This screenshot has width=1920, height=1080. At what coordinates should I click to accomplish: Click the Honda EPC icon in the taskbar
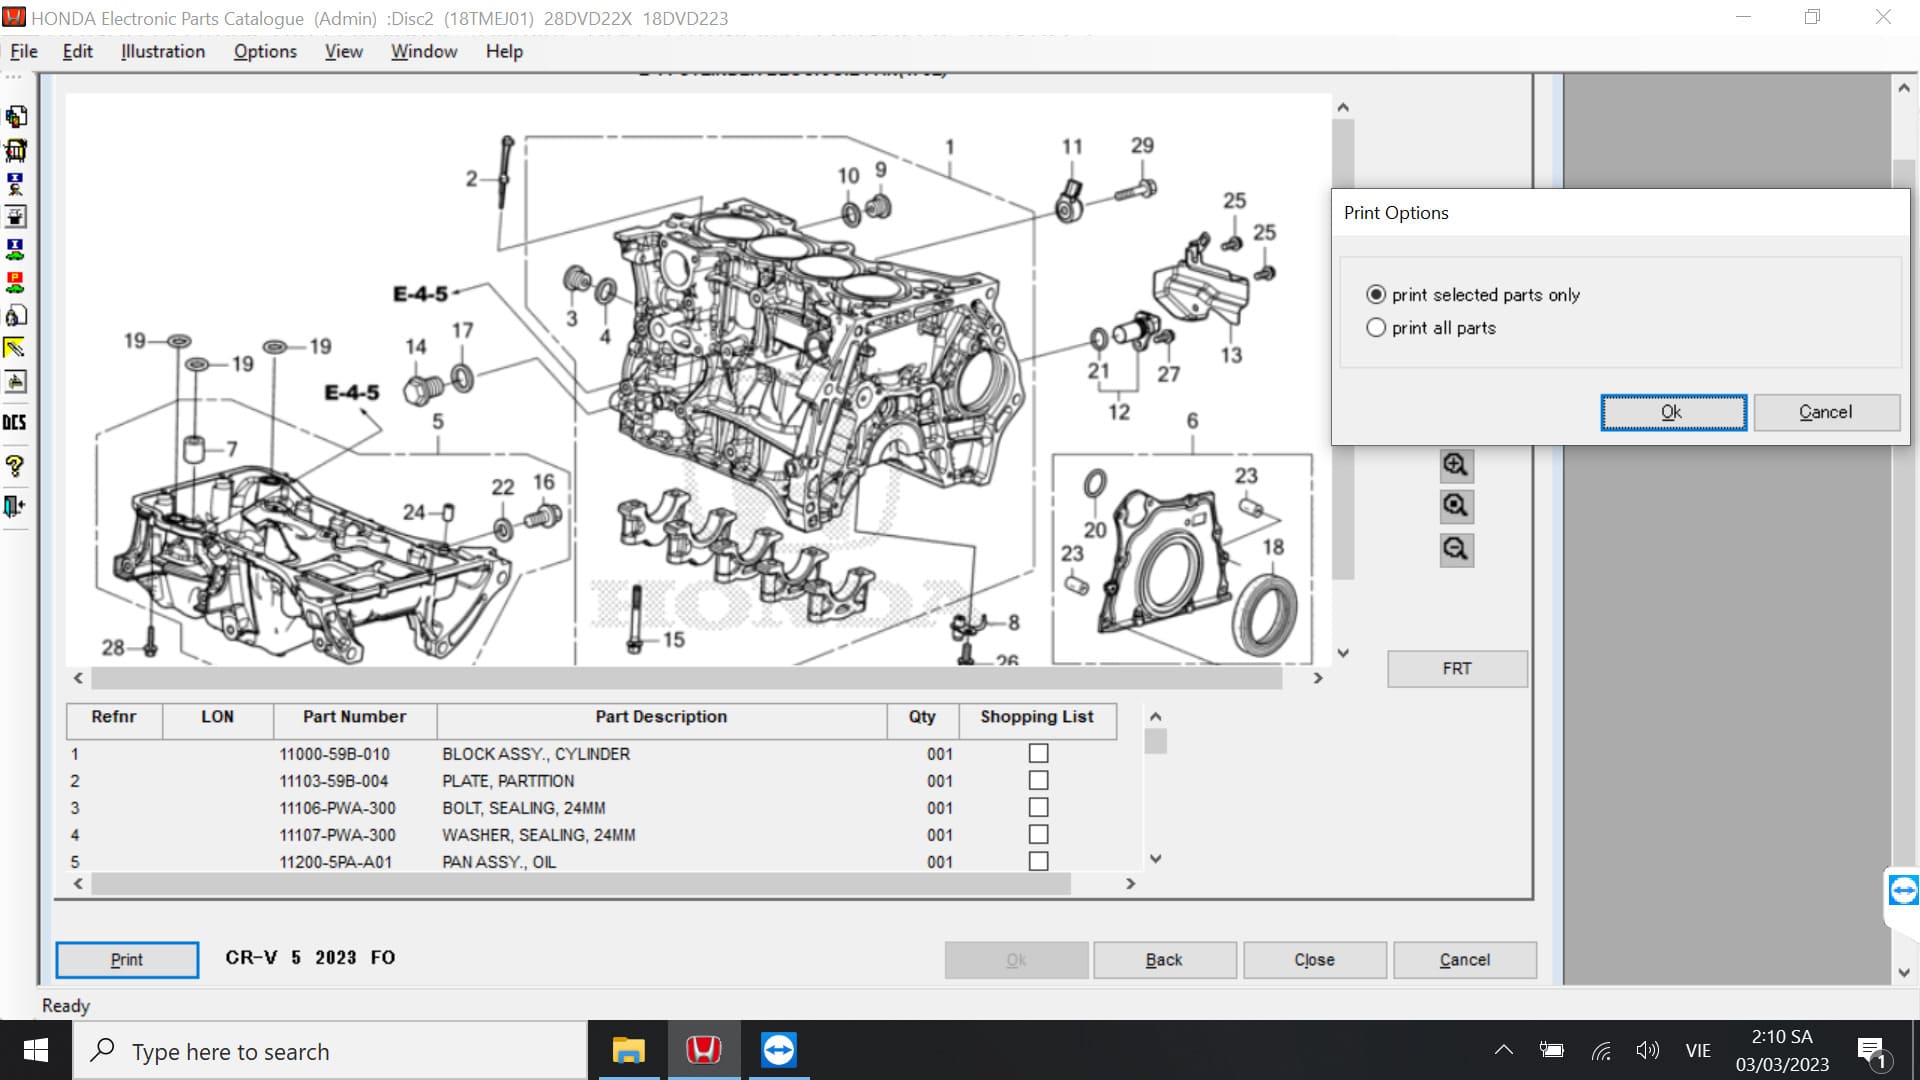click(704, 1050)
